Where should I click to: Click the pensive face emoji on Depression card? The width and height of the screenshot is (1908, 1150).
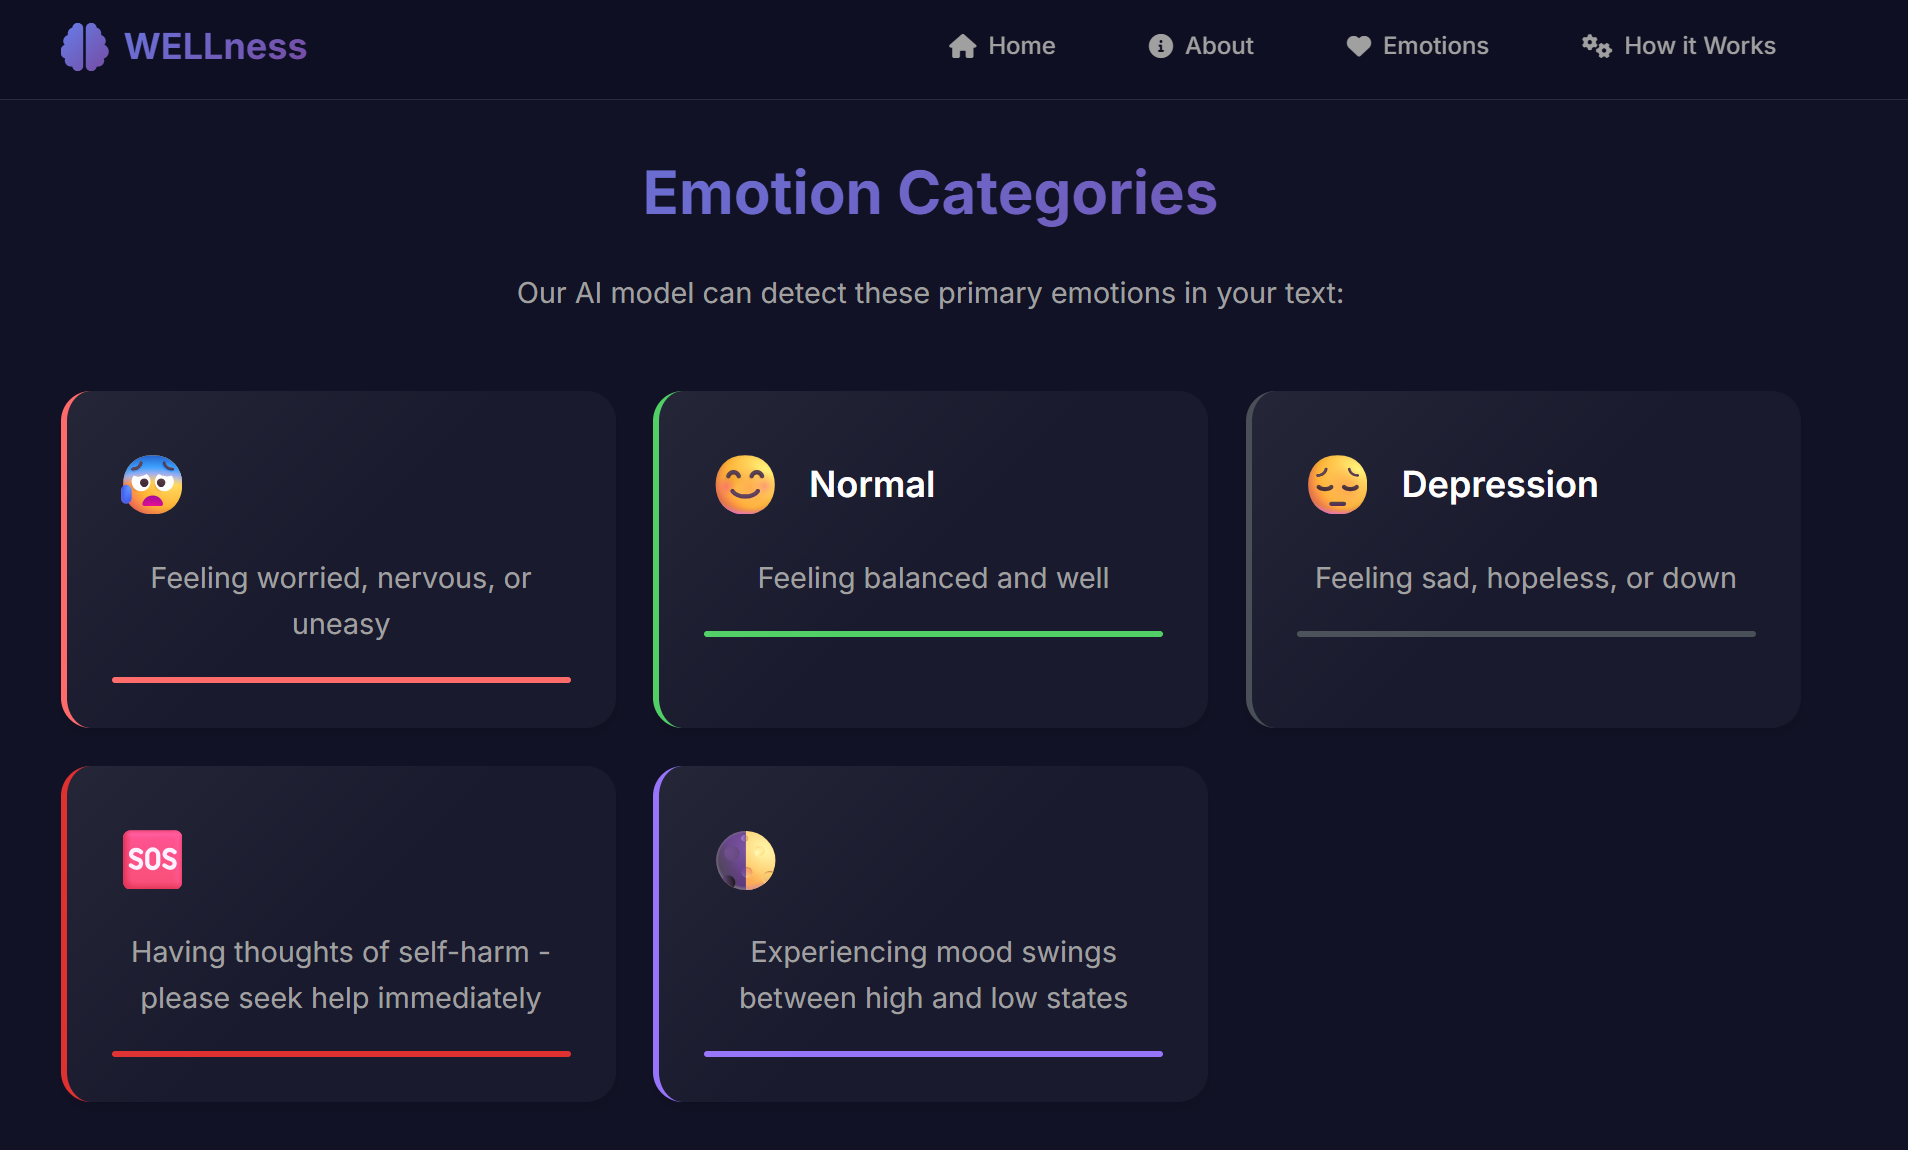click(x=1339, y=485)
